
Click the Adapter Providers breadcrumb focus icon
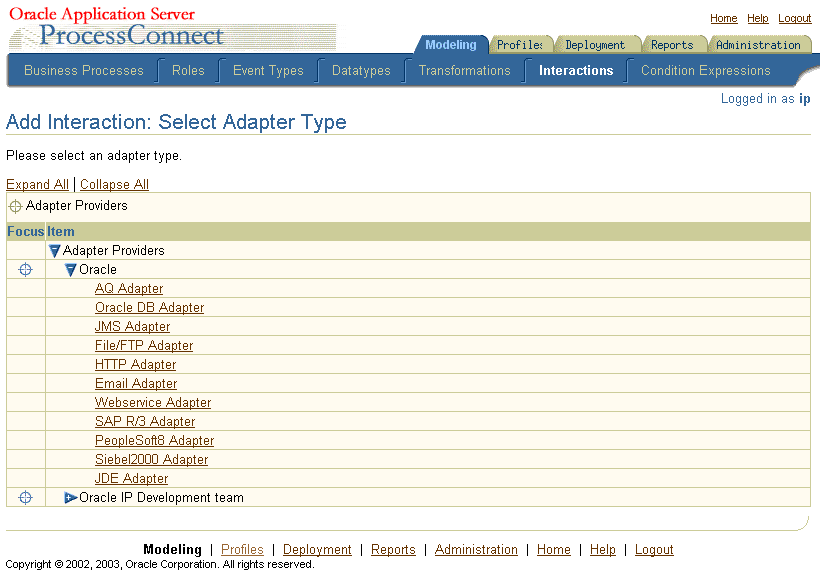pos(15,207)
